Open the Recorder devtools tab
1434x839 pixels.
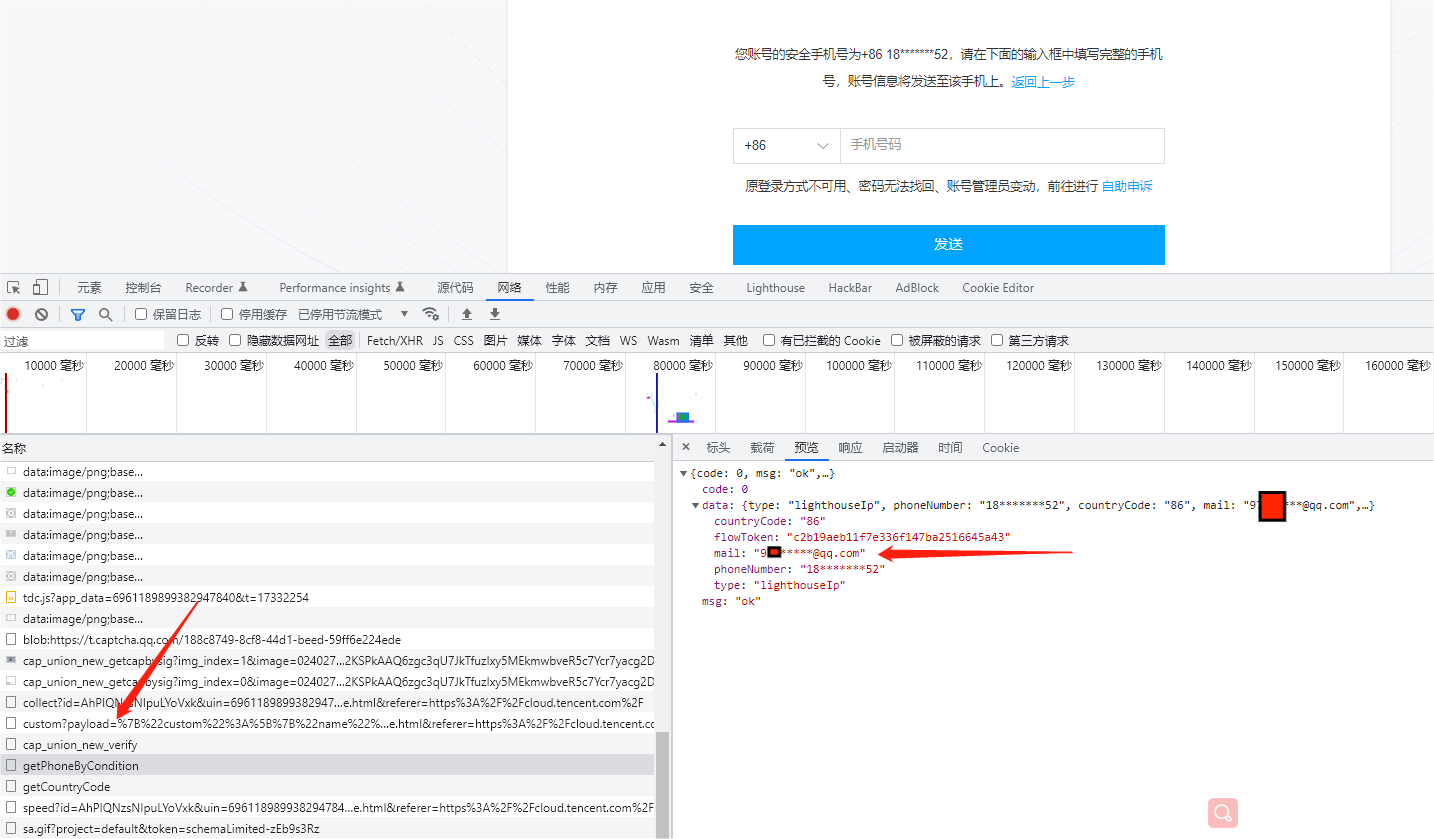(216, 288)
